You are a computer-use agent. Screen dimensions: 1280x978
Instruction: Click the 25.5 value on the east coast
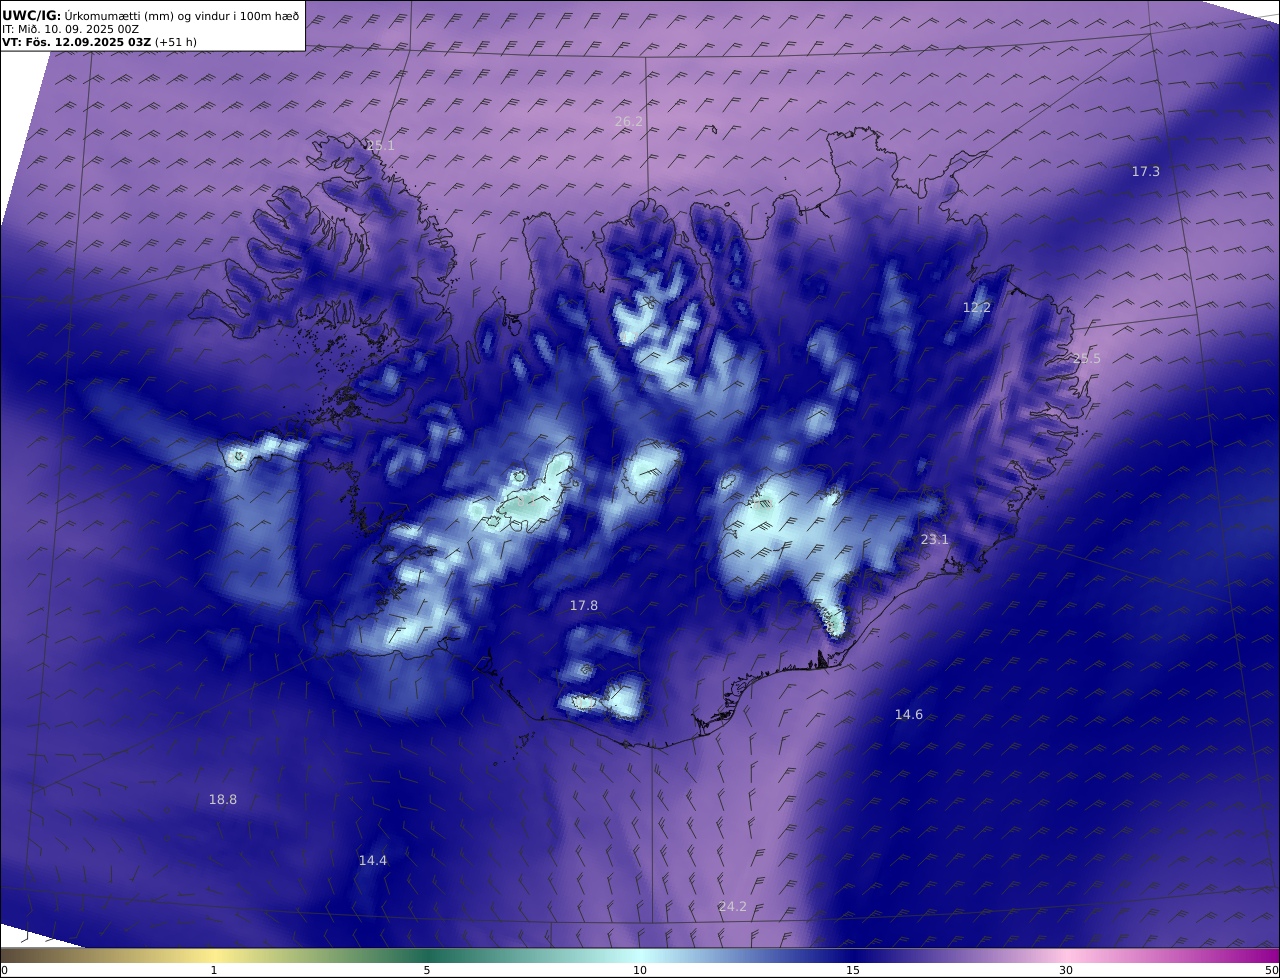click(x=1087, y=359)
